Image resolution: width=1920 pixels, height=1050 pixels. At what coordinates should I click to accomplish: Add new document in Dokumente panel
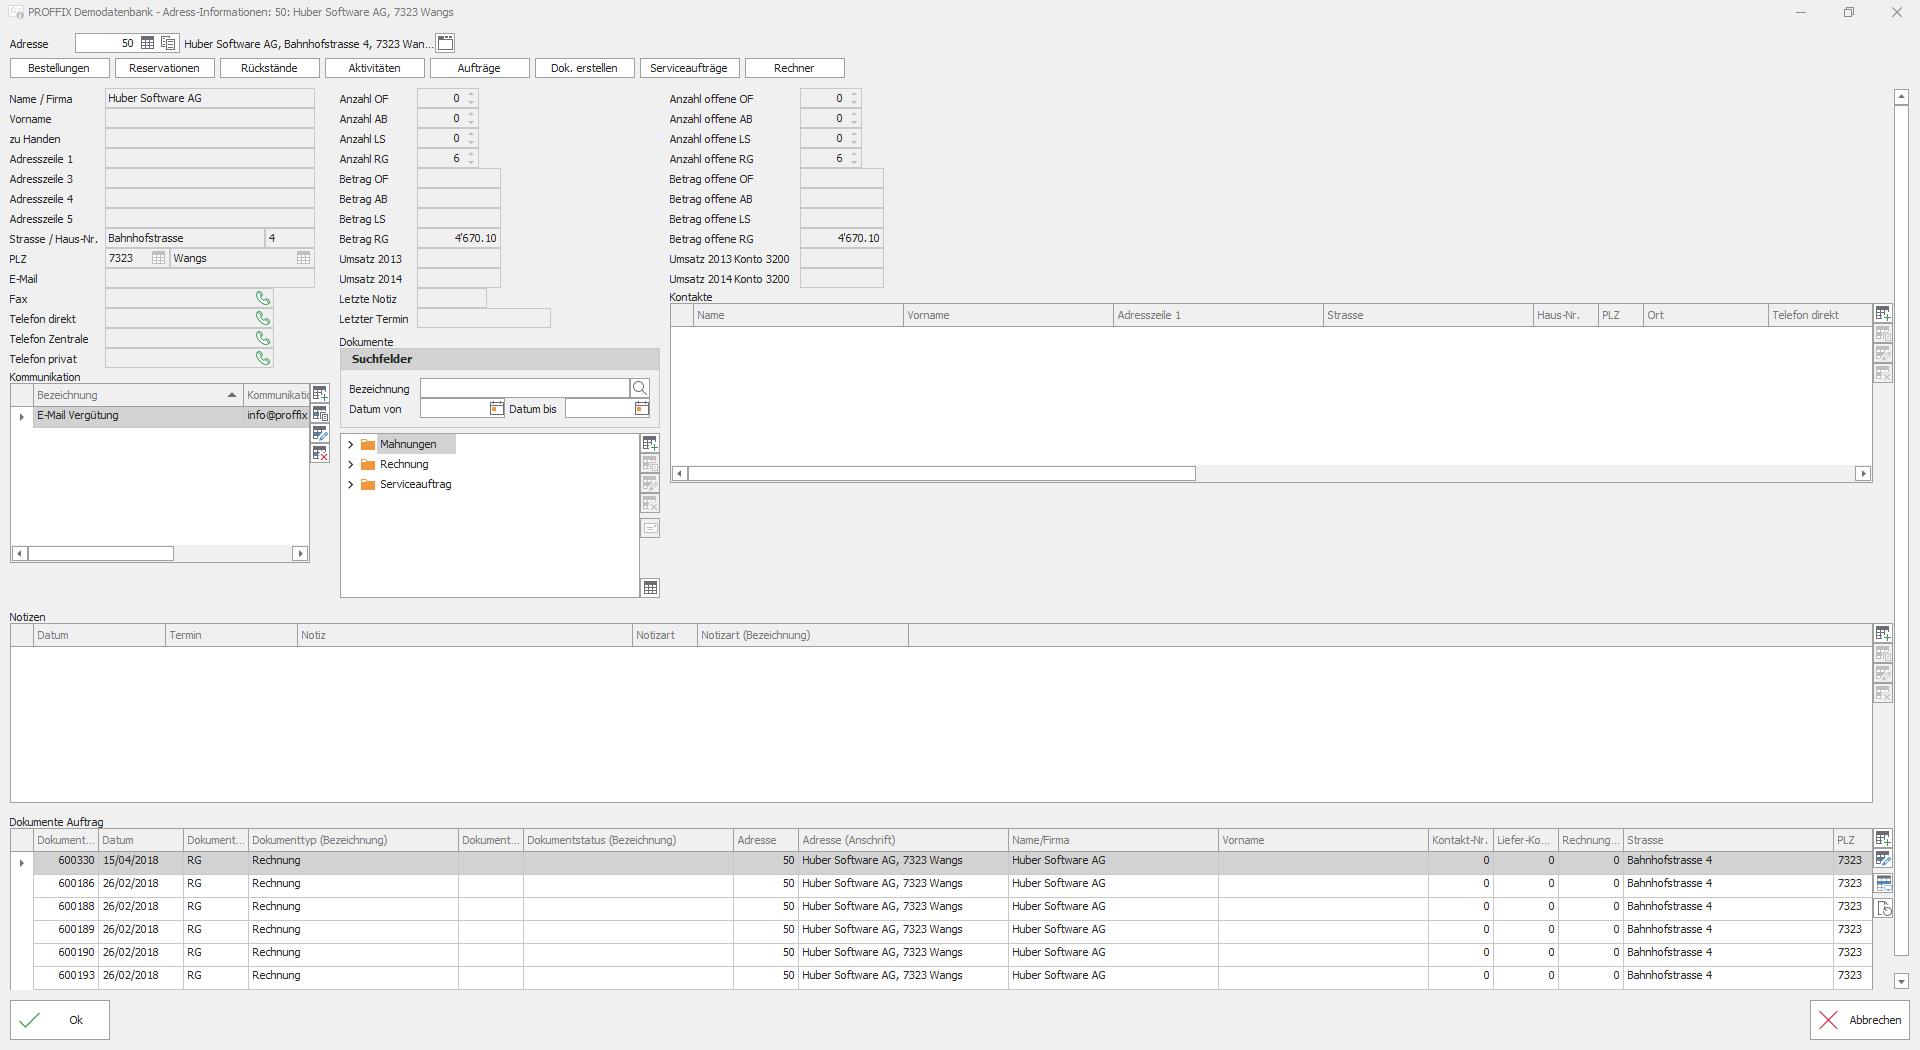[x=650, y=444]
